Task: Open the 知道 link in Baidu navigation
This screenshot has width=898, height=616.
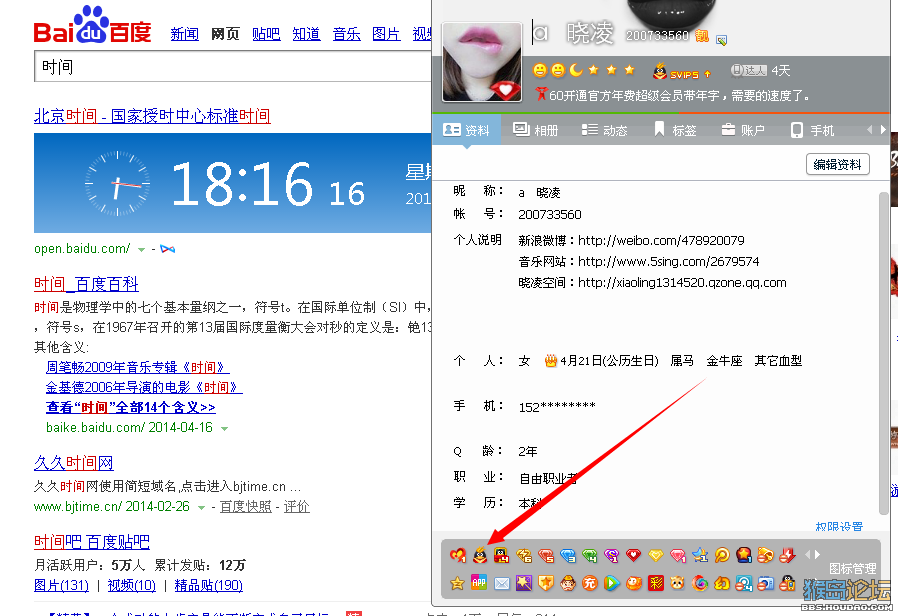Action: tap(306, 34)
